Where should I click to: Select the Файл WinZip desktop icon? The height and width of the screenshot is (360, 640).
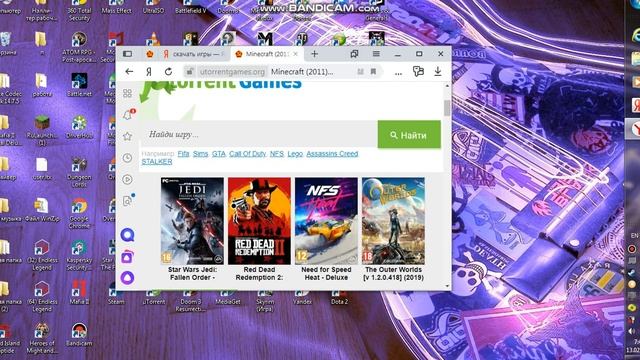(x=42, y=210)
